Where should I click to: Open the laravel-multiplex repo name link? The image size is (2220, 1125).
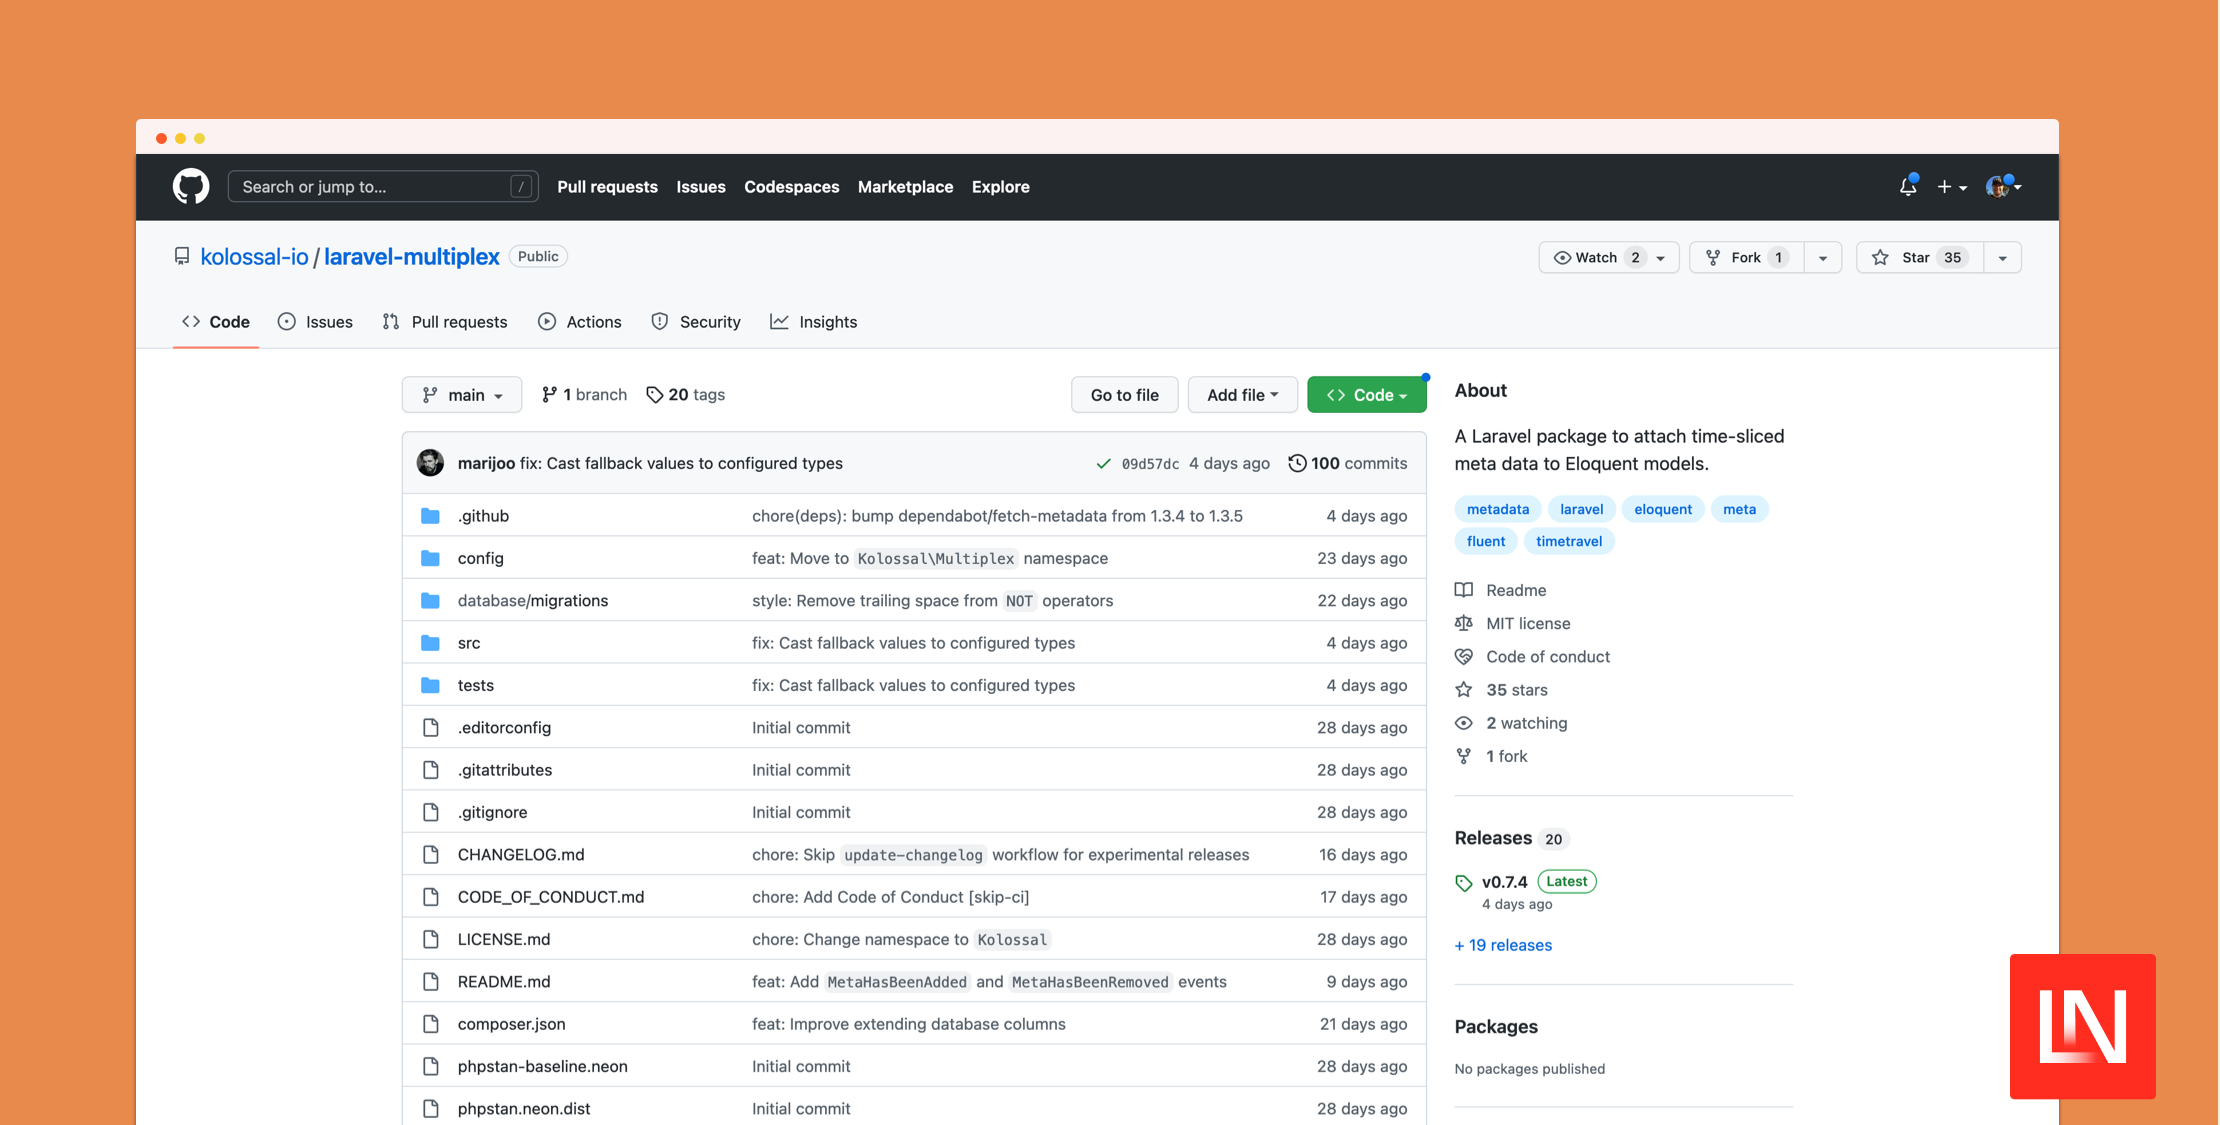tap(411, 257)
